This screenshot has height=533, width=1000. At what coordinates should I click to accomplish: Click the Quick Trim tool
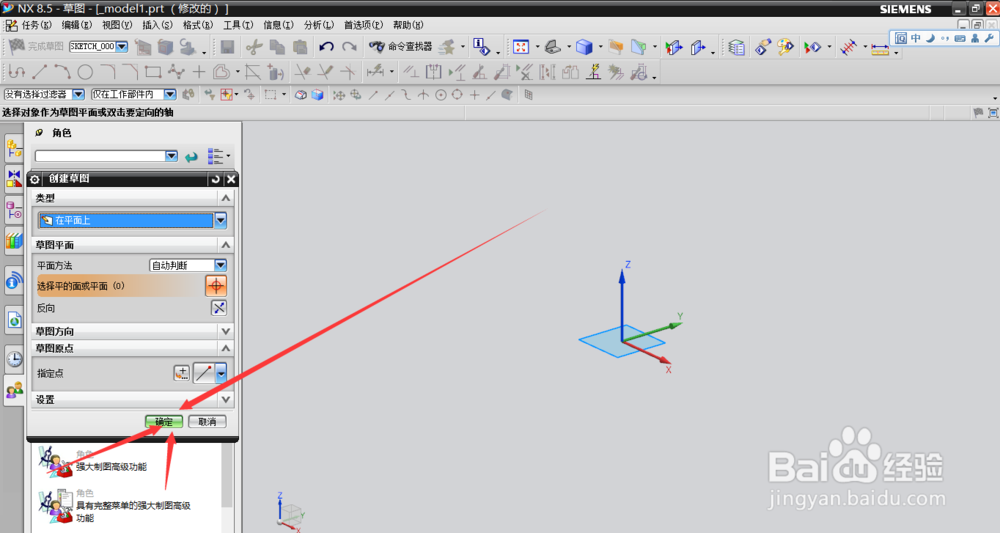(302, 72)
